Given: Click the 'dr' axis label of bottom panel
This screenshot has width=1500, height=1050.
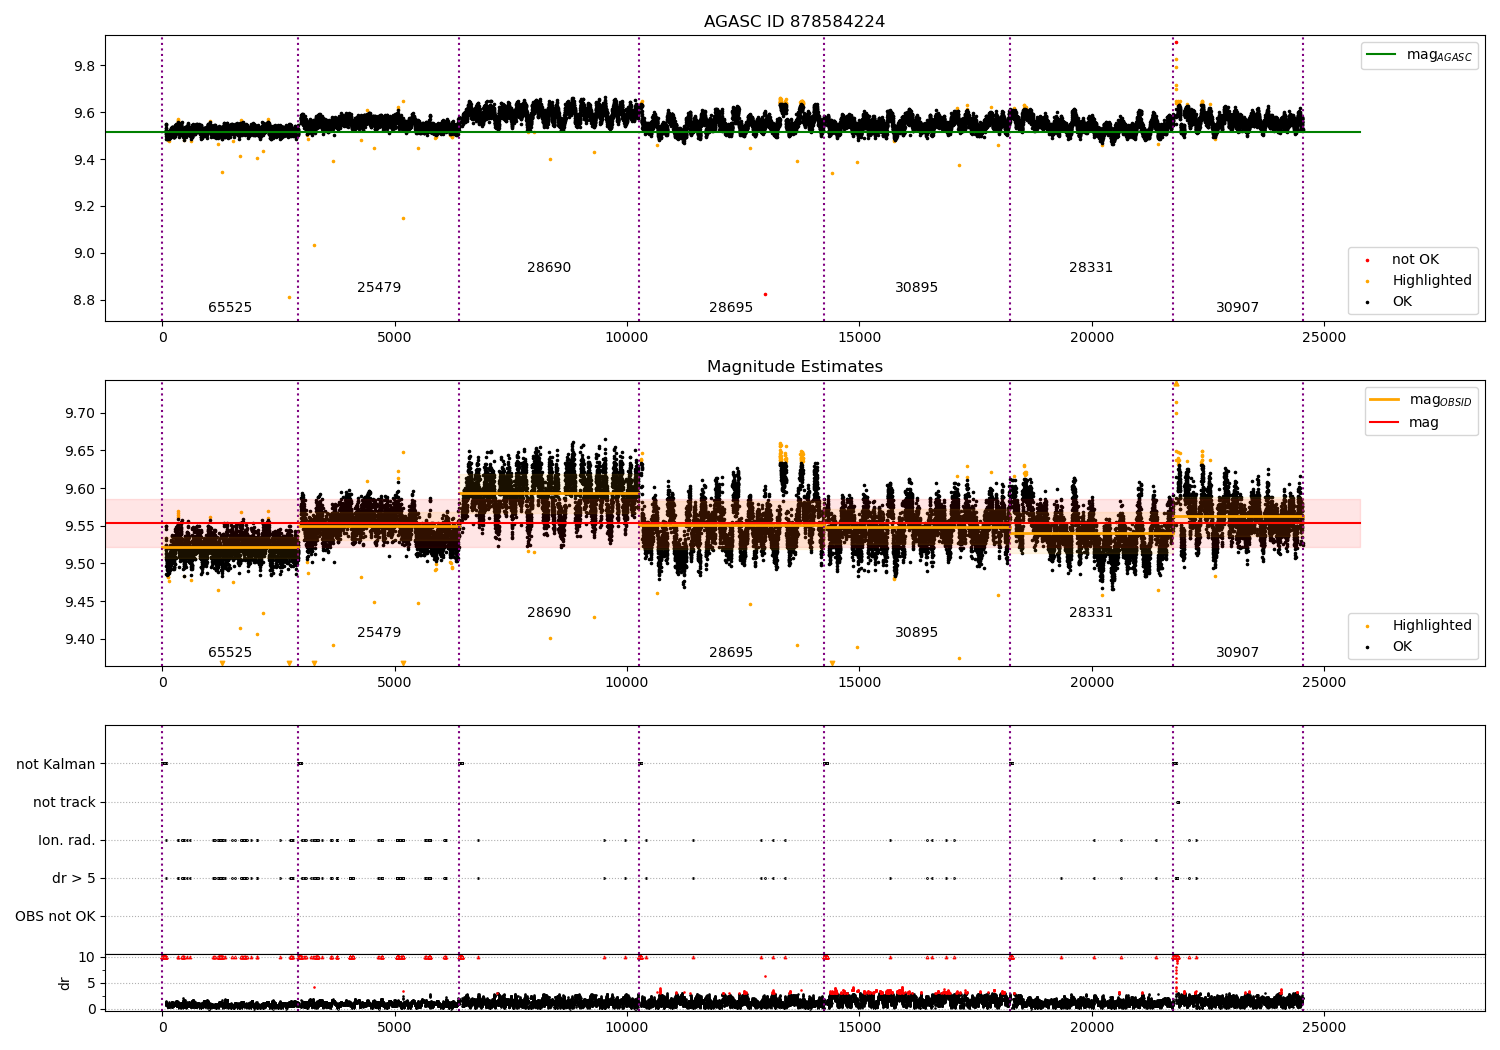Looking at the screenshot, I should coord(65,983).
